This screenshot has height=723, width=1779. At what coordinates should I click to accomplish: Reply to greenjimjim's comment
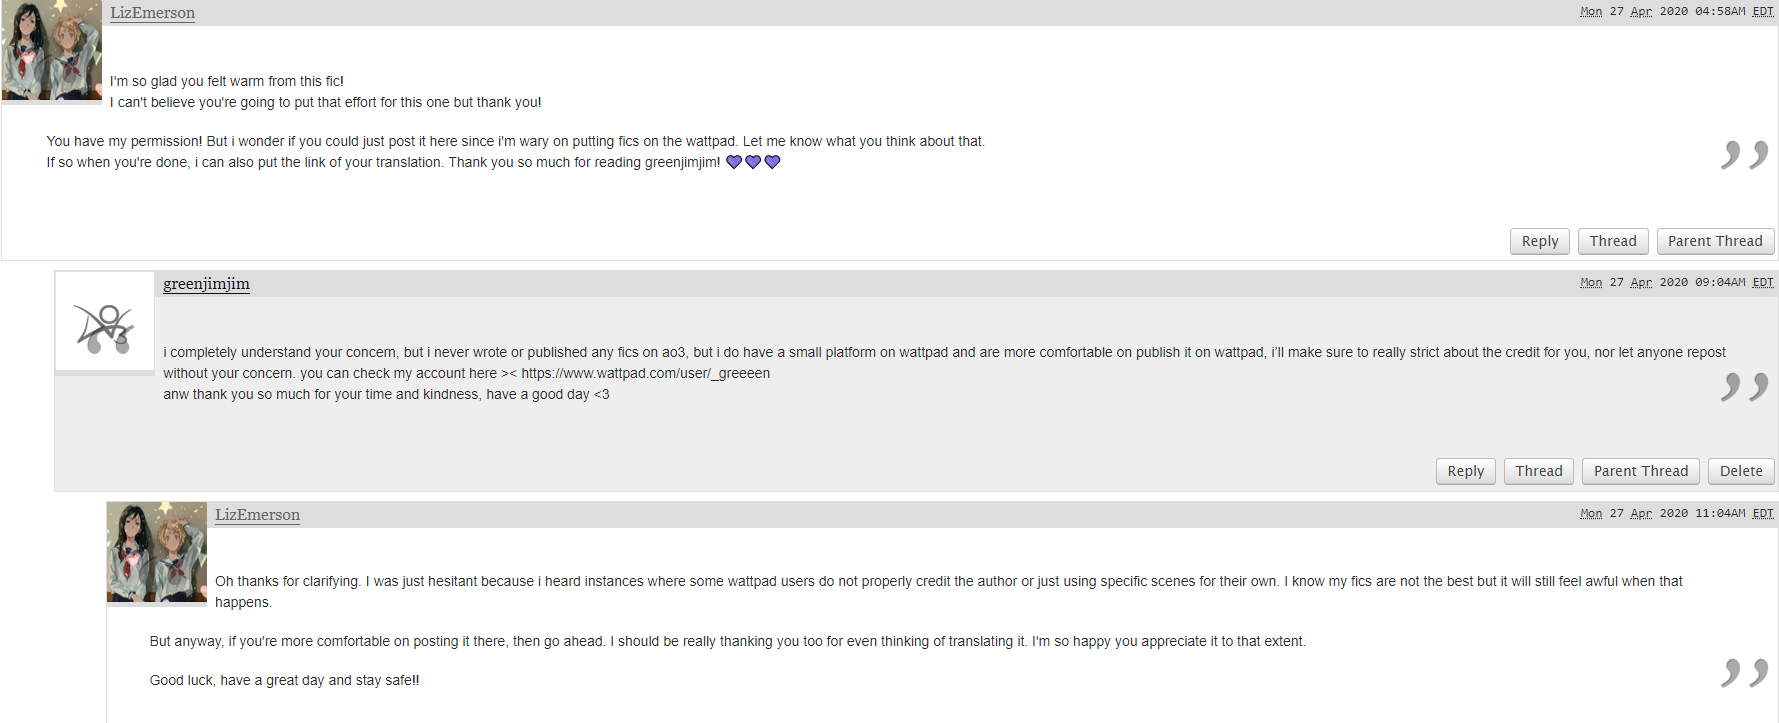click(x=1466, y=471)
